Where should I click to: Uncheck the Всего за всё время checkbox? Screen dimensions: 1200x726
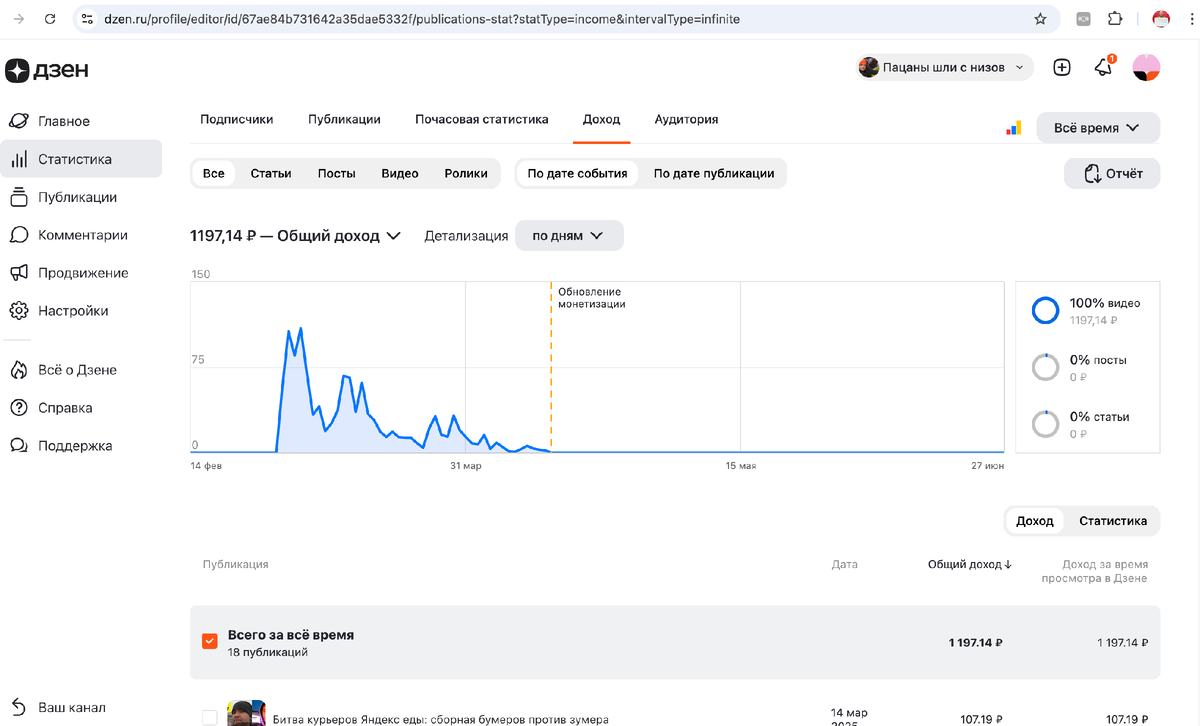tap(210, 641)
